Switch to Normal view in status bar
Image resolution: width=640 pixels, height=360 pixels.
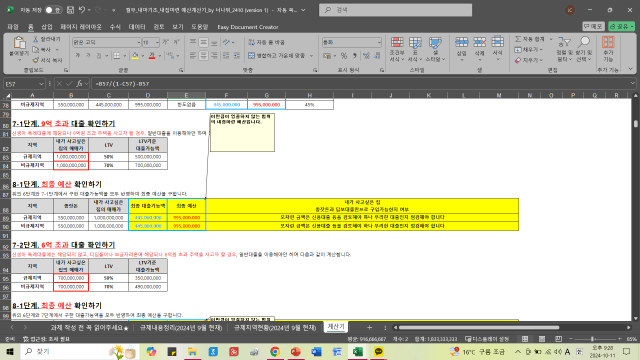coord(525,339)
